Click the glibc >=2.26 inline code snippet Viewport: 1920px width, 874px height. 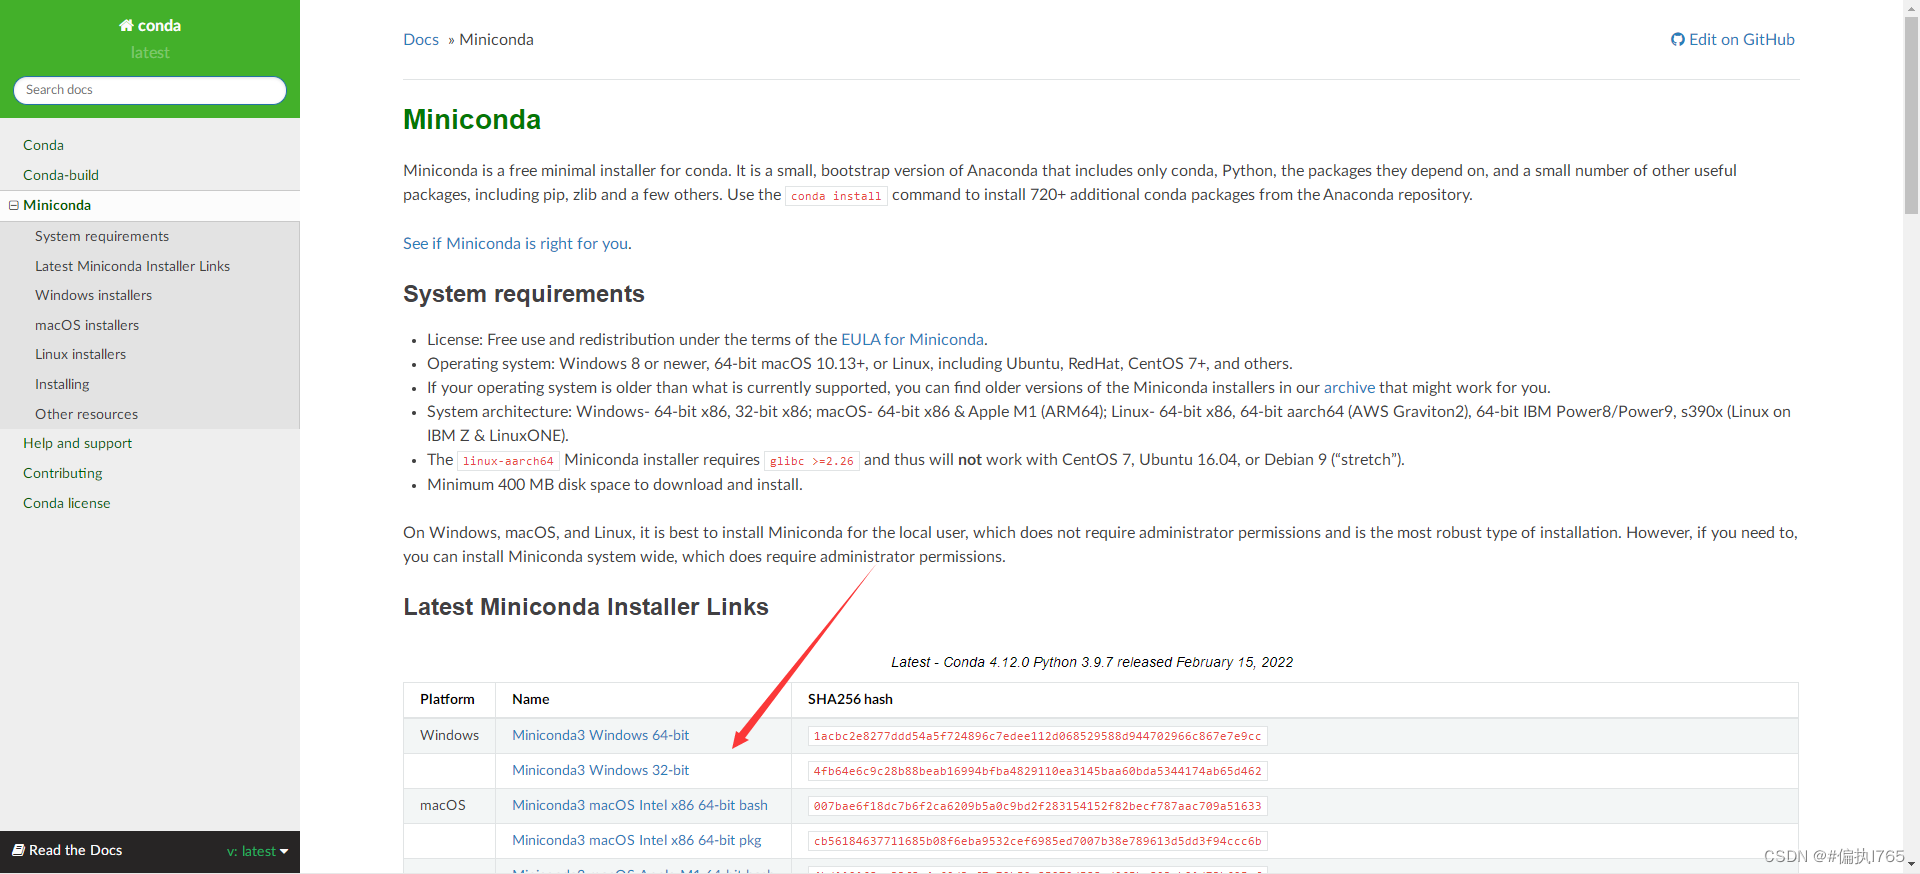812,461
